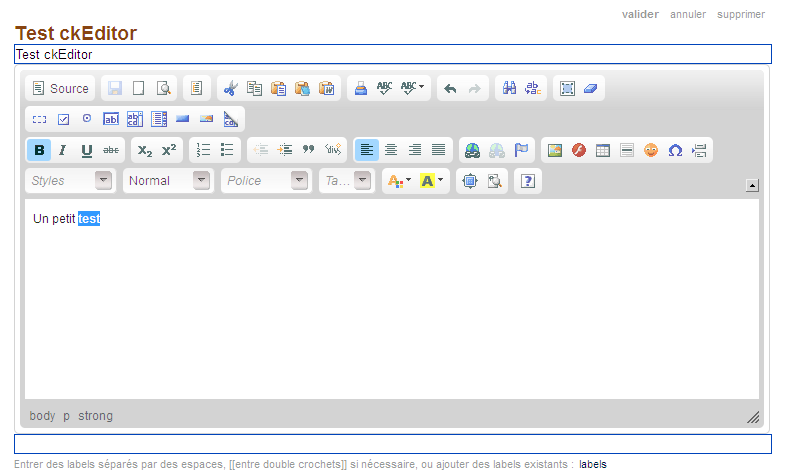Toggle Superscript formatting
788x476 pixels.
pos(169,150)
